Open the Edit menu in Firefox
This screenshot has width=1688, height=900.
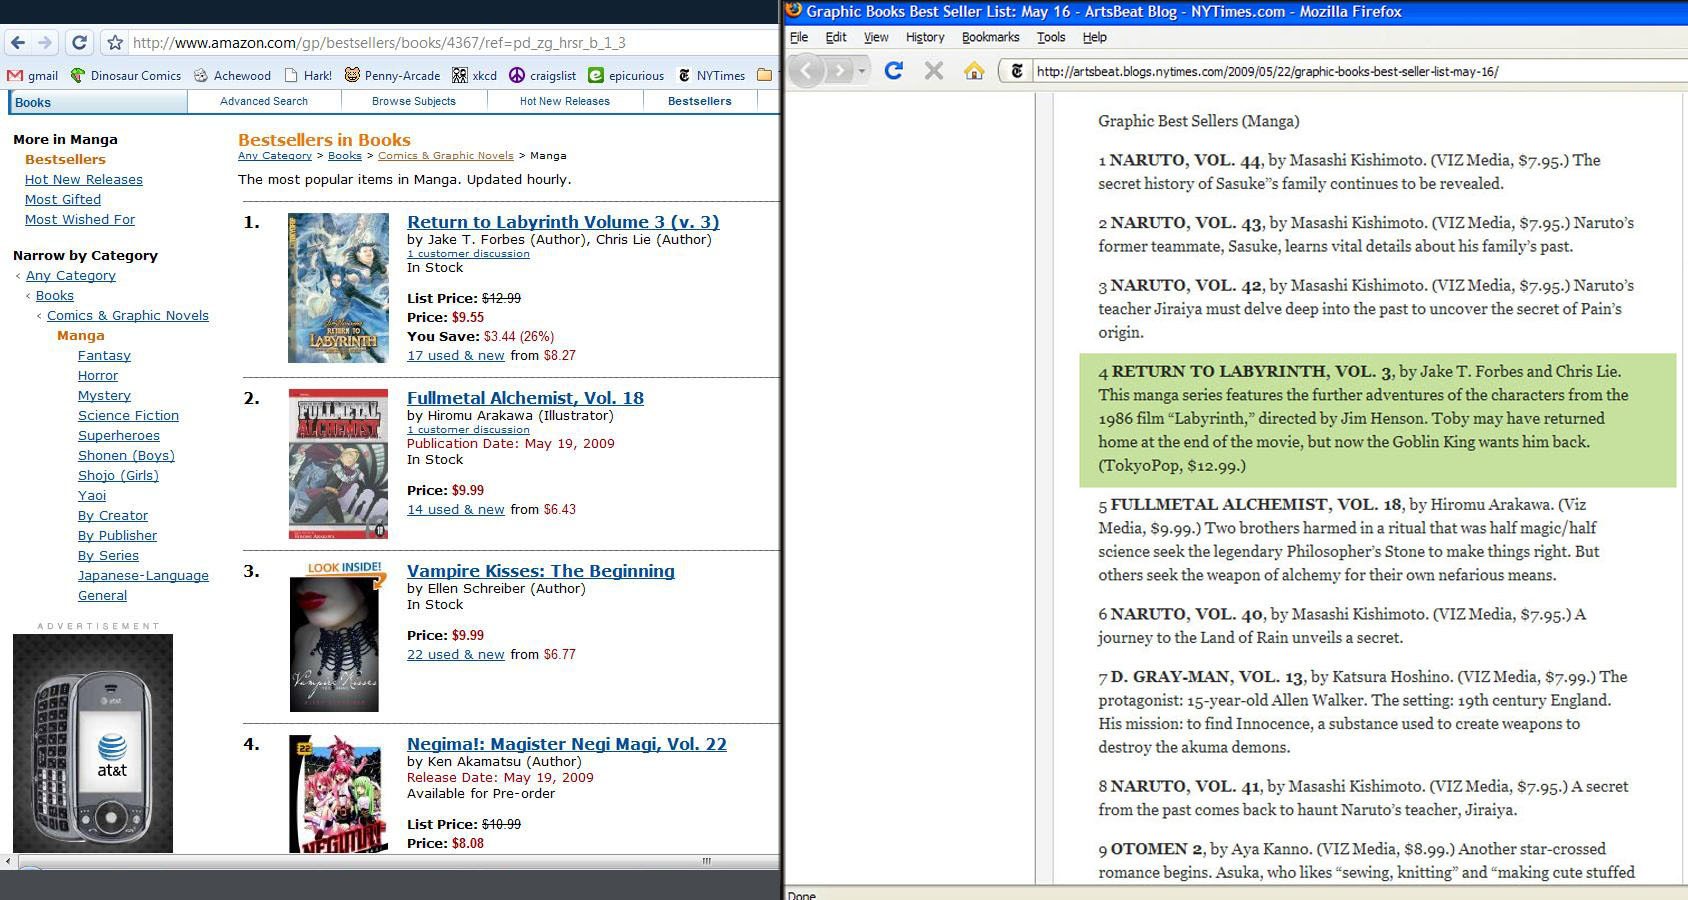[836, 37]
